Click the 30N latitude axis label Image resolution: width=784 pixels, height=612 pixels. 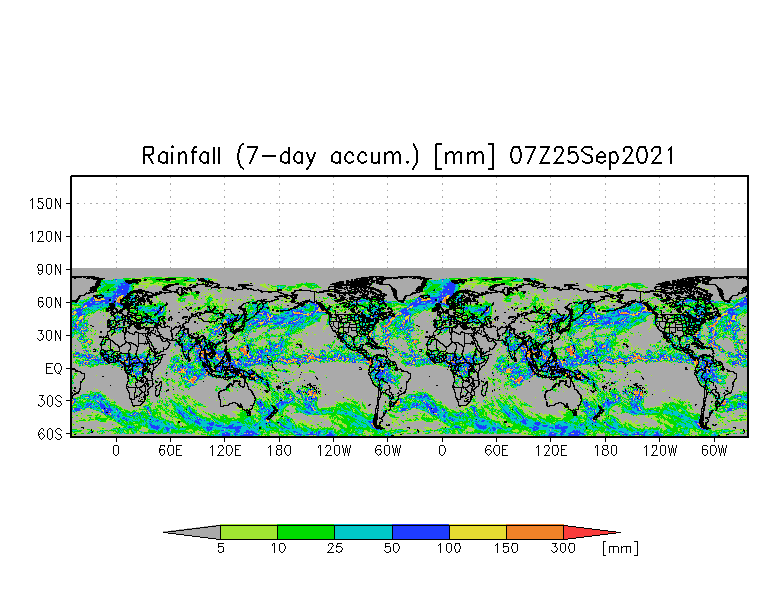(x=50, y=336)
